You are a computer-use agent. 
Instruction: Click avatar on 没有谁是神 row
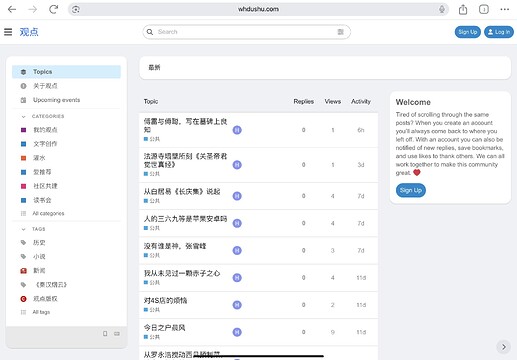(237, 250)
